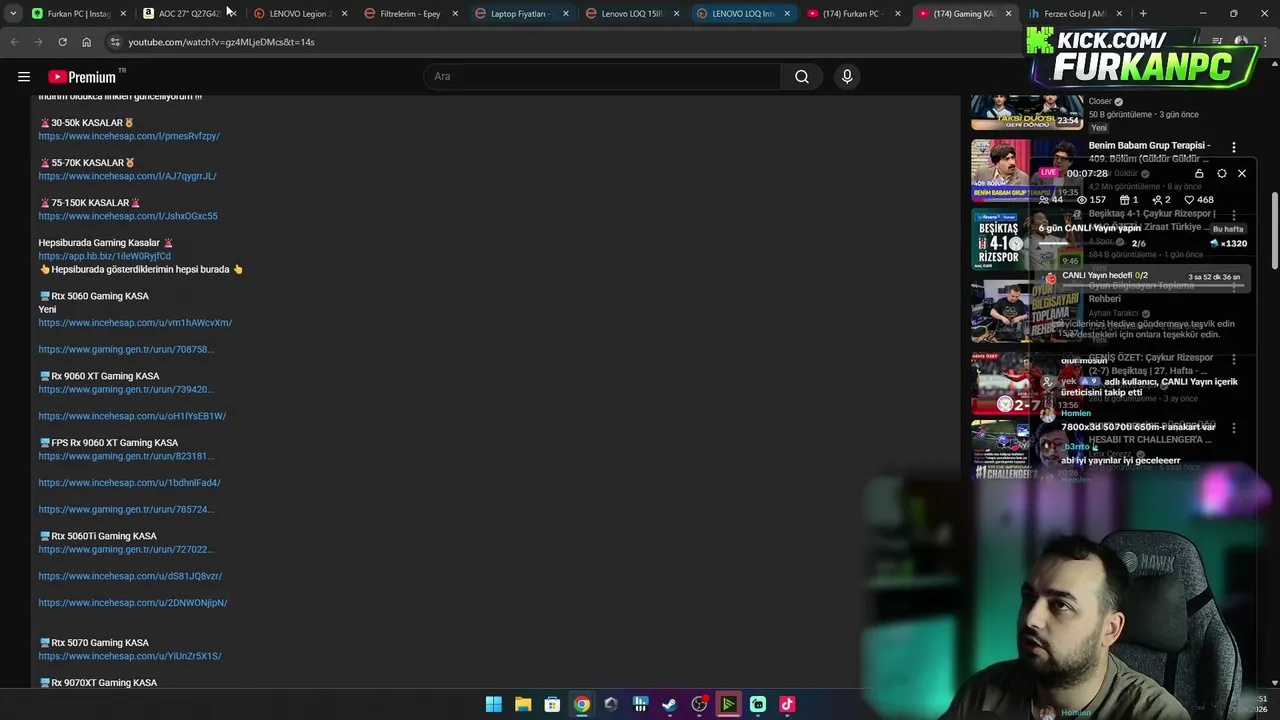View site information icon in address bar

[115, 42]
